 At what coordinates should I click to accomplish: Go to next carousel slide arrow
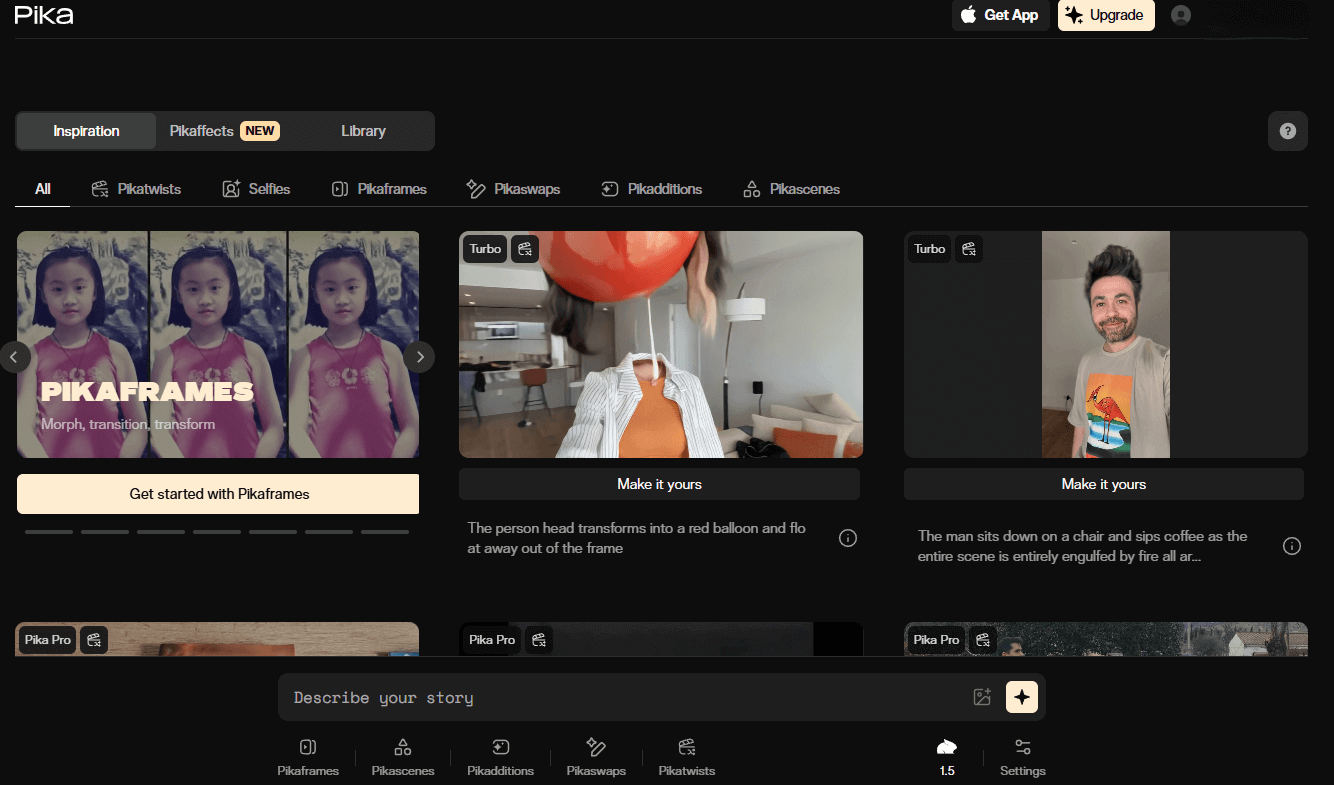pos(420,356)
